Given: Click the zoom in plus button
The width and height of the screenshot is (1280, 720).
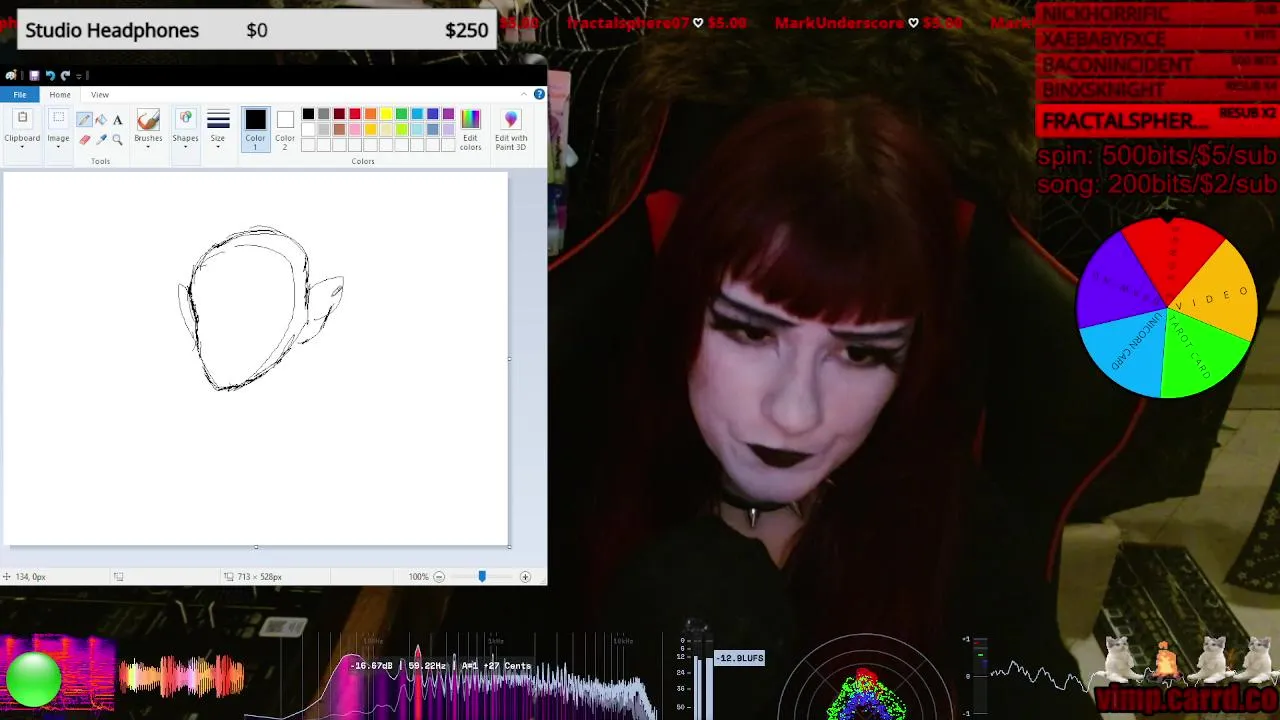Looking at the screenshot, I should [525, 577].
